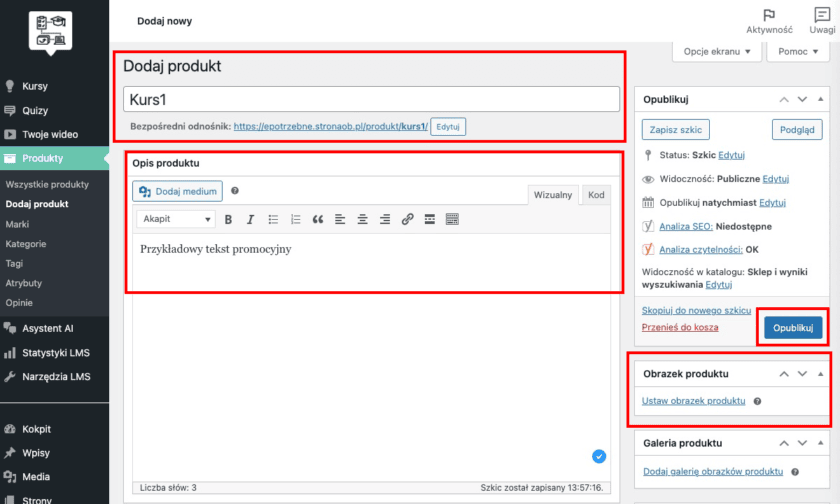
Task: Collapse the Obrazek produktu panel
Action: pyautogui.click(x=820, y=374)
